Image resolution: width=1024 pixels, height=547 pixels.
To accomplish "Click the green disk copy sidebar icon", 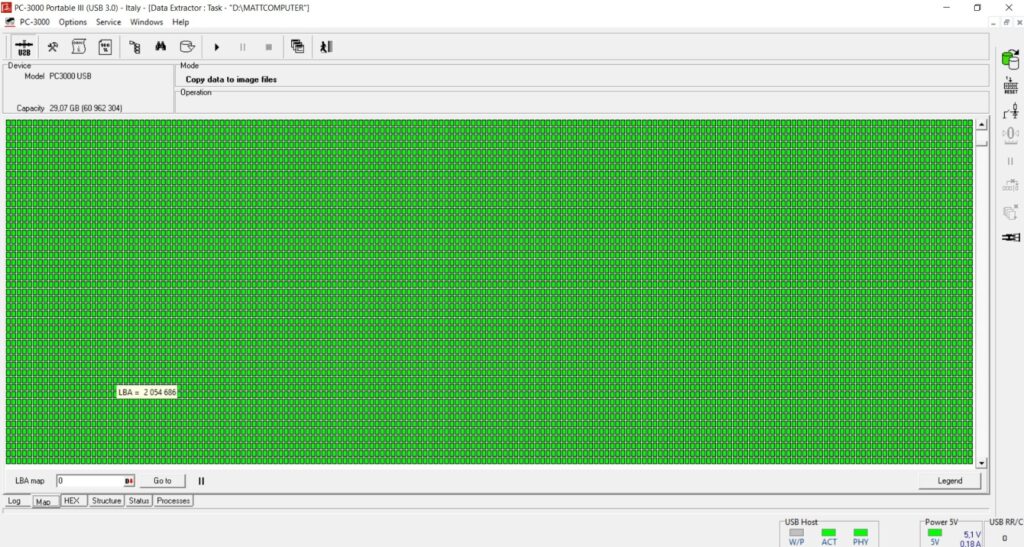I will tap(1010, 59).
